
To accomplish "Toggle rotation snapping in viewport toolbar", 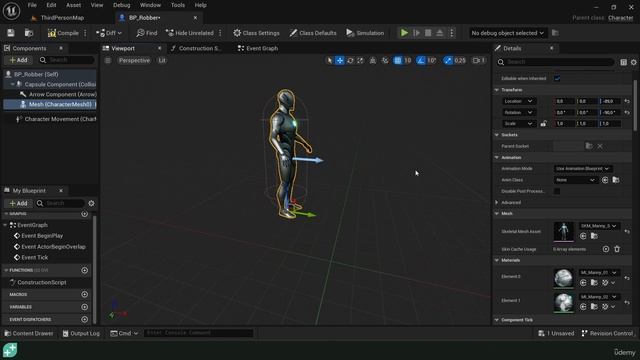I will [x=421, y=60].
